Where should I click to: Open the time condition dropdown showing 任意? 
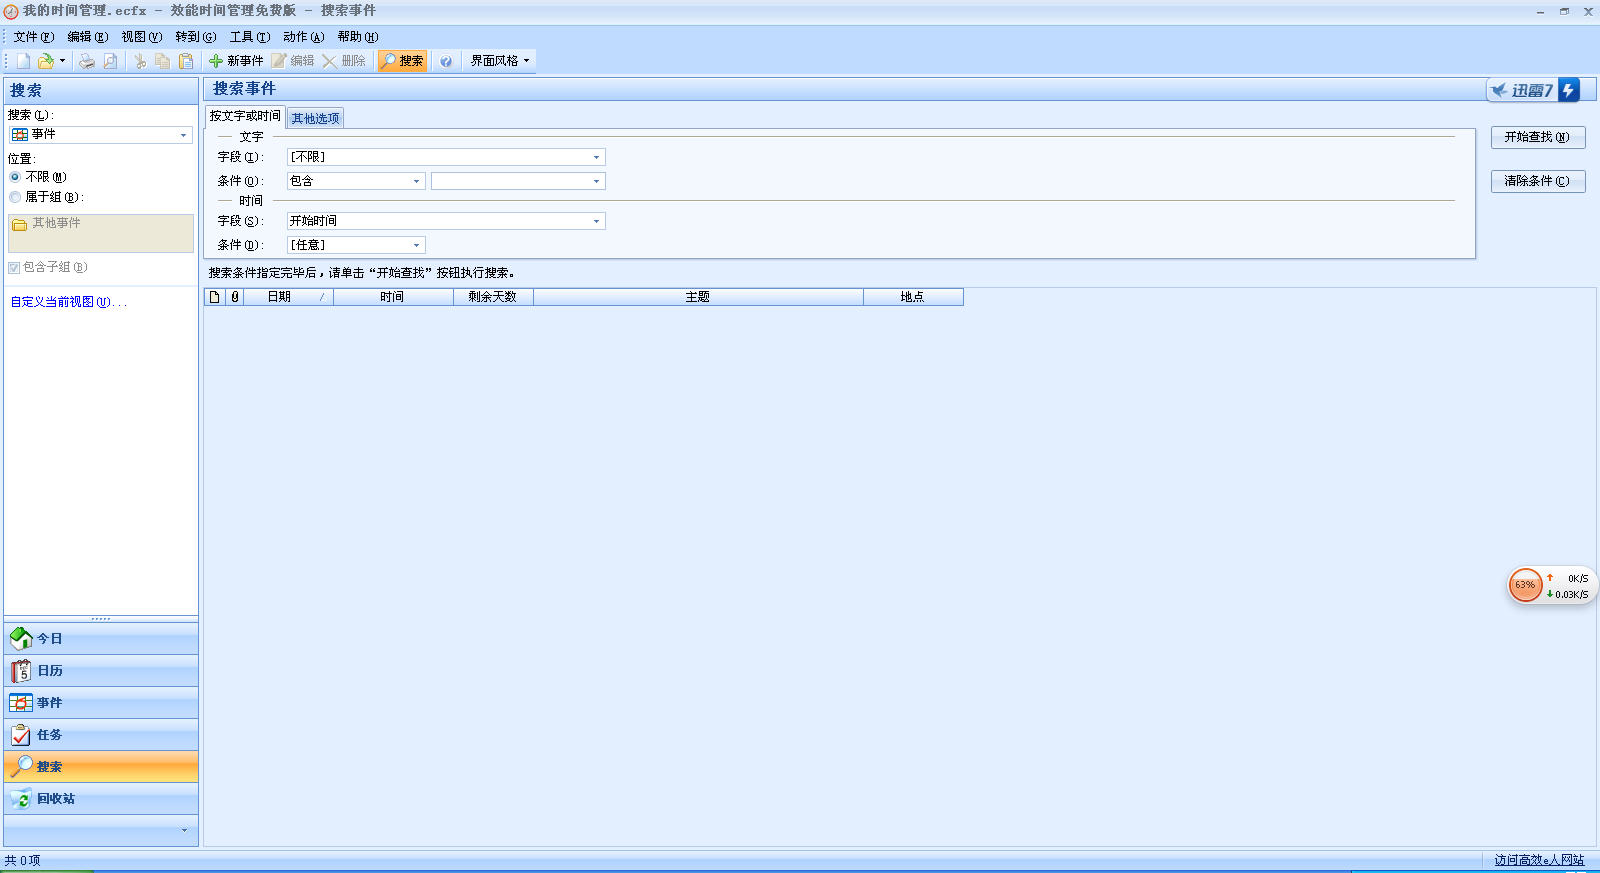356,245
